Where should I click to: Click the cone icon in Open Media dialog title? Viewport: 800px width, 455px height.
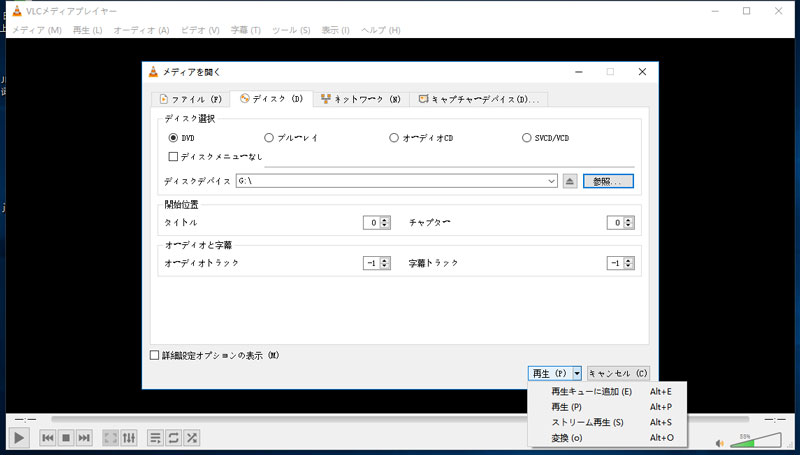pos(153,72)
